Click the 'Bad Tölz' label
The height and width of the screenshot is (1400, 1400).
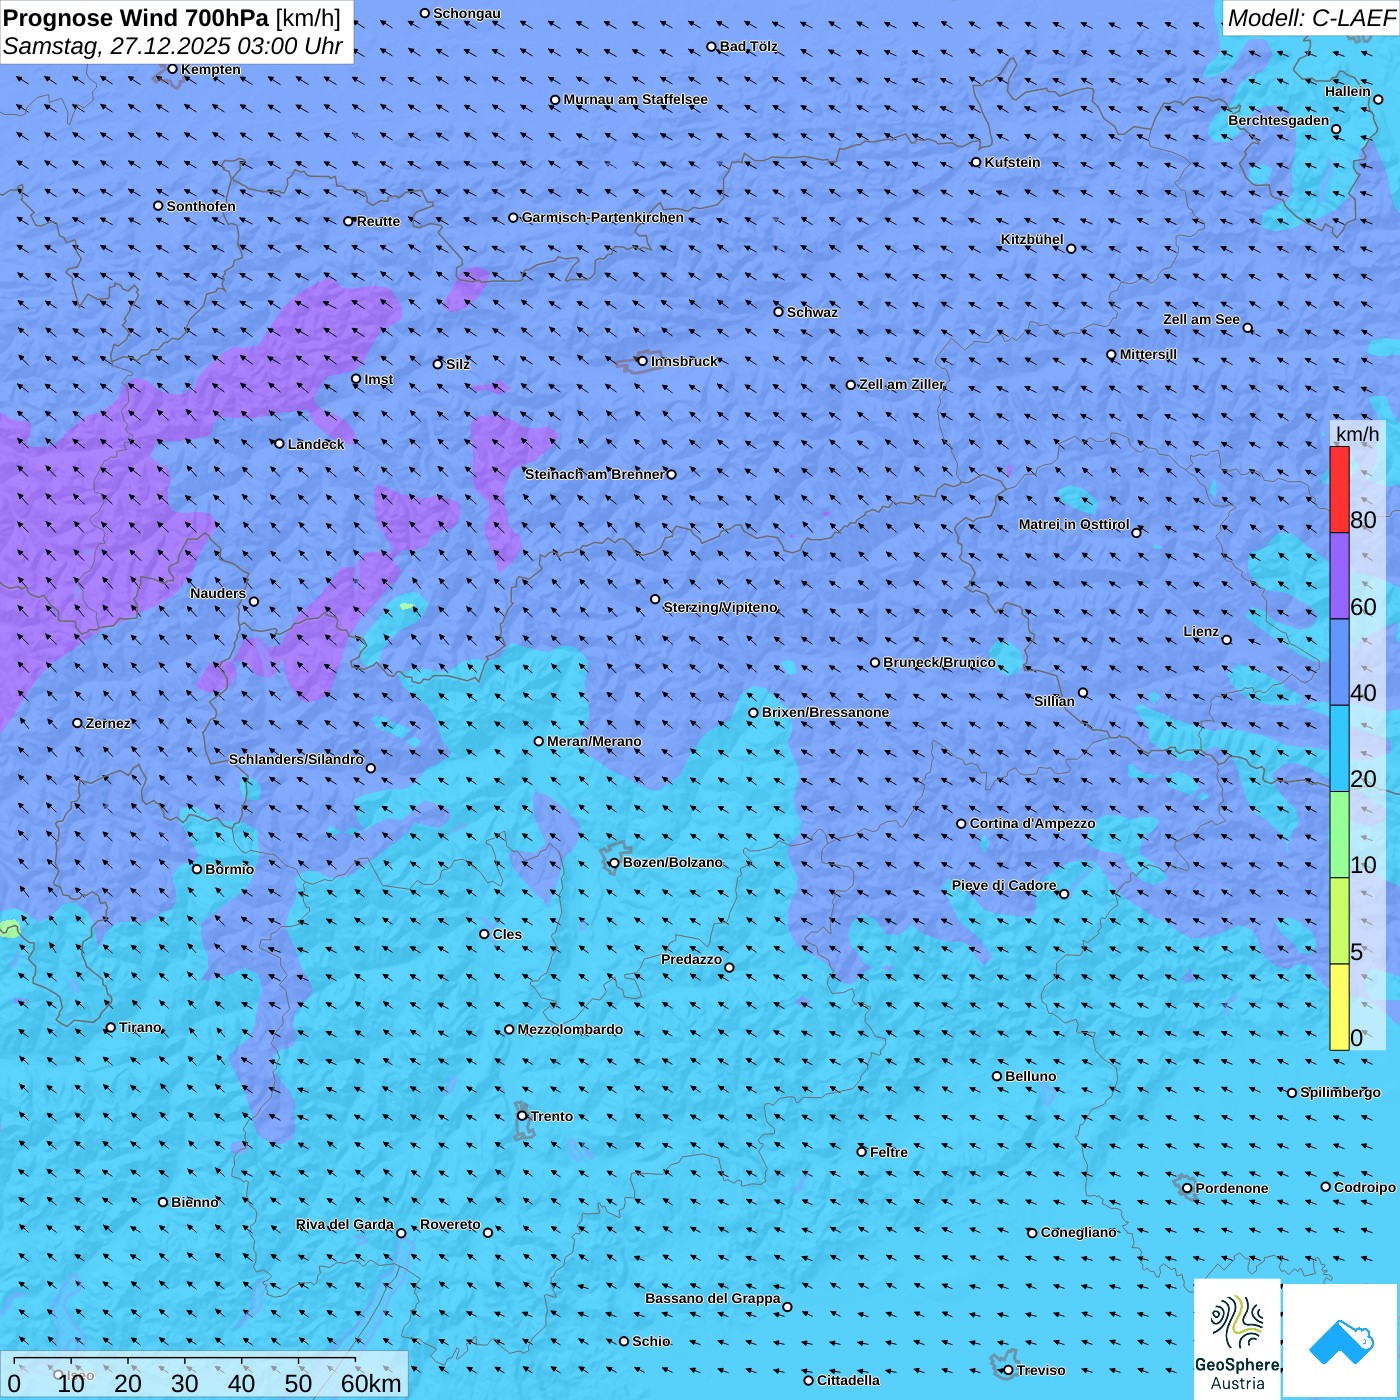[x=748, y=46]
